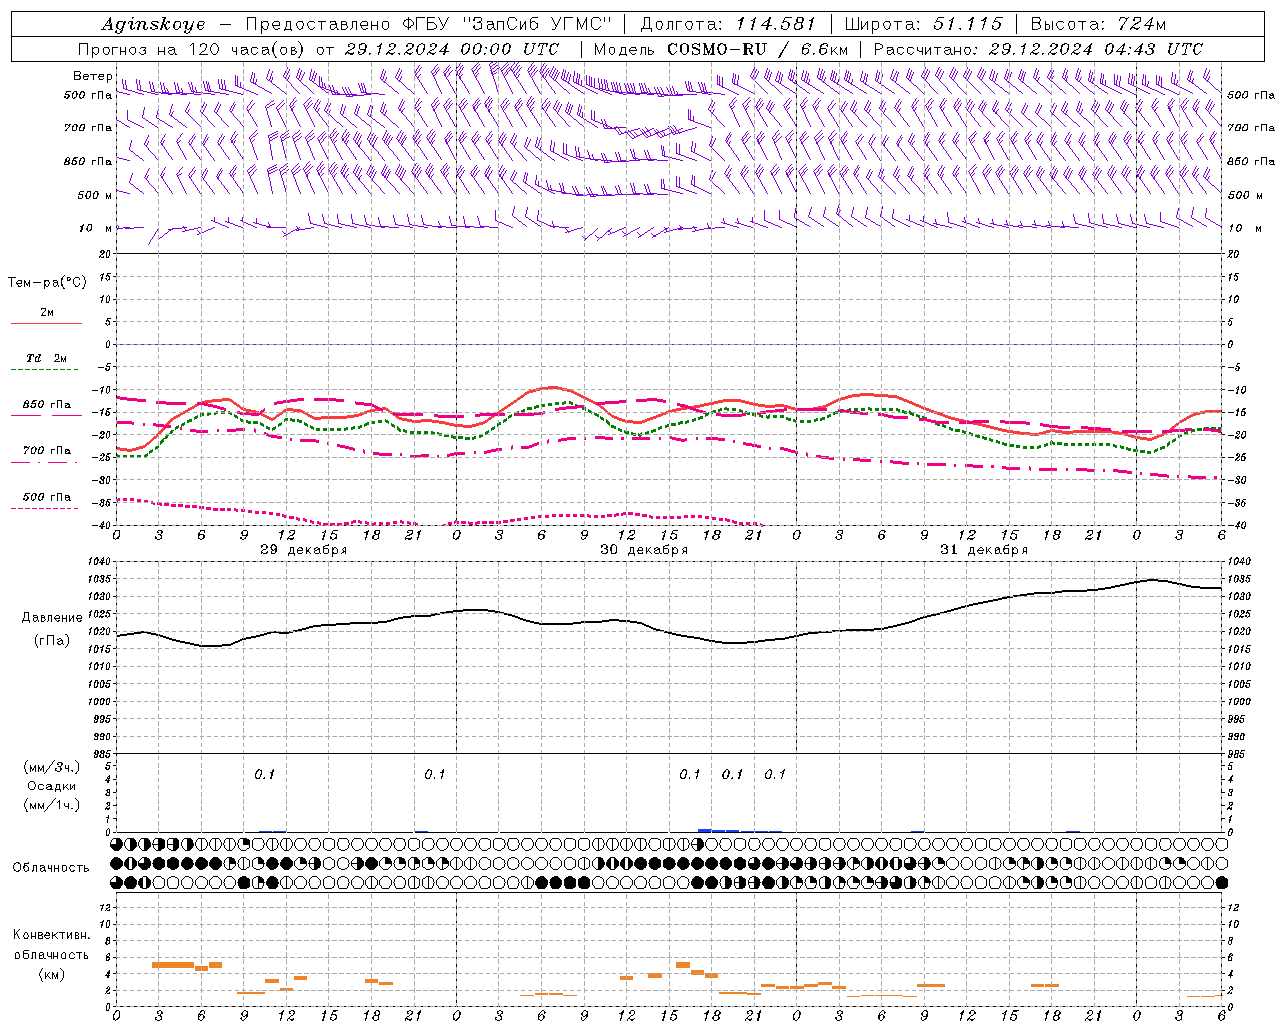The image size is (1280, 1024).
Task: Click "Прогноз на 120 часа(ов)" forecast text
Action: [x=193, y=49]
